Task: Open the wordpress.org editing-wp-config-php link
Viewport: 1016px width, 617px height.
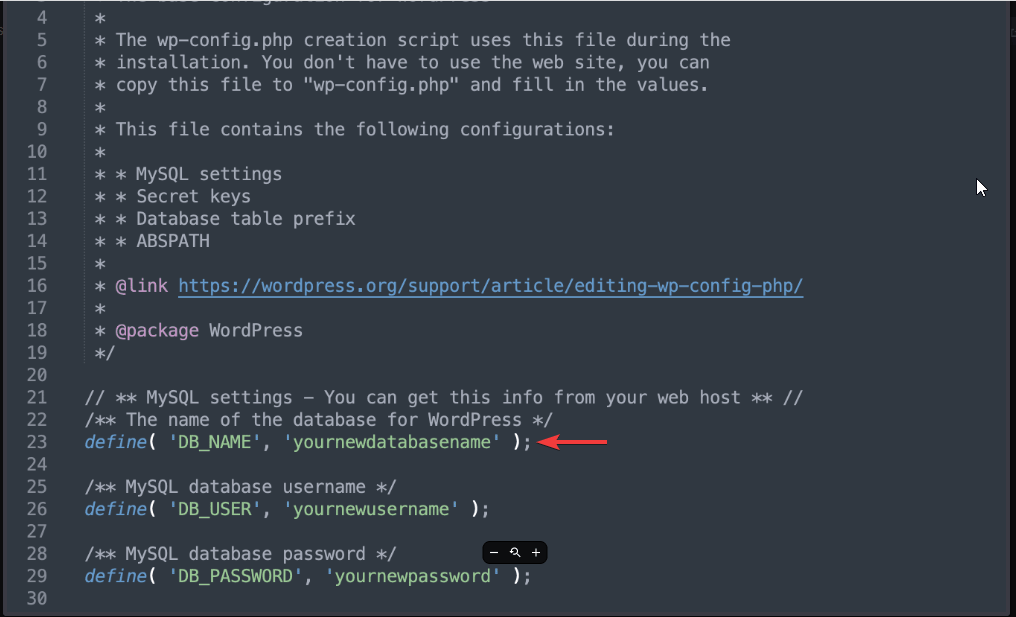Action: tap(491, 286)
